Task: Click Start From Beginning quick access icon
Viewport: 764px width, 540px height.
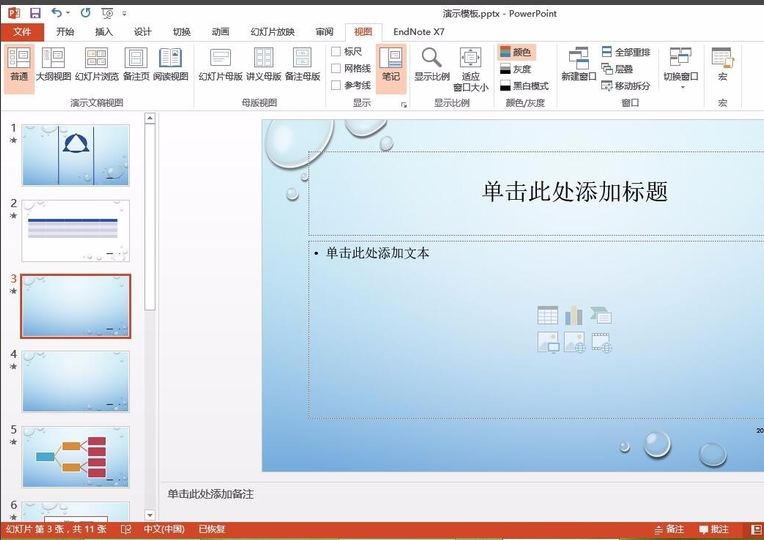Action: coord(107,13)
